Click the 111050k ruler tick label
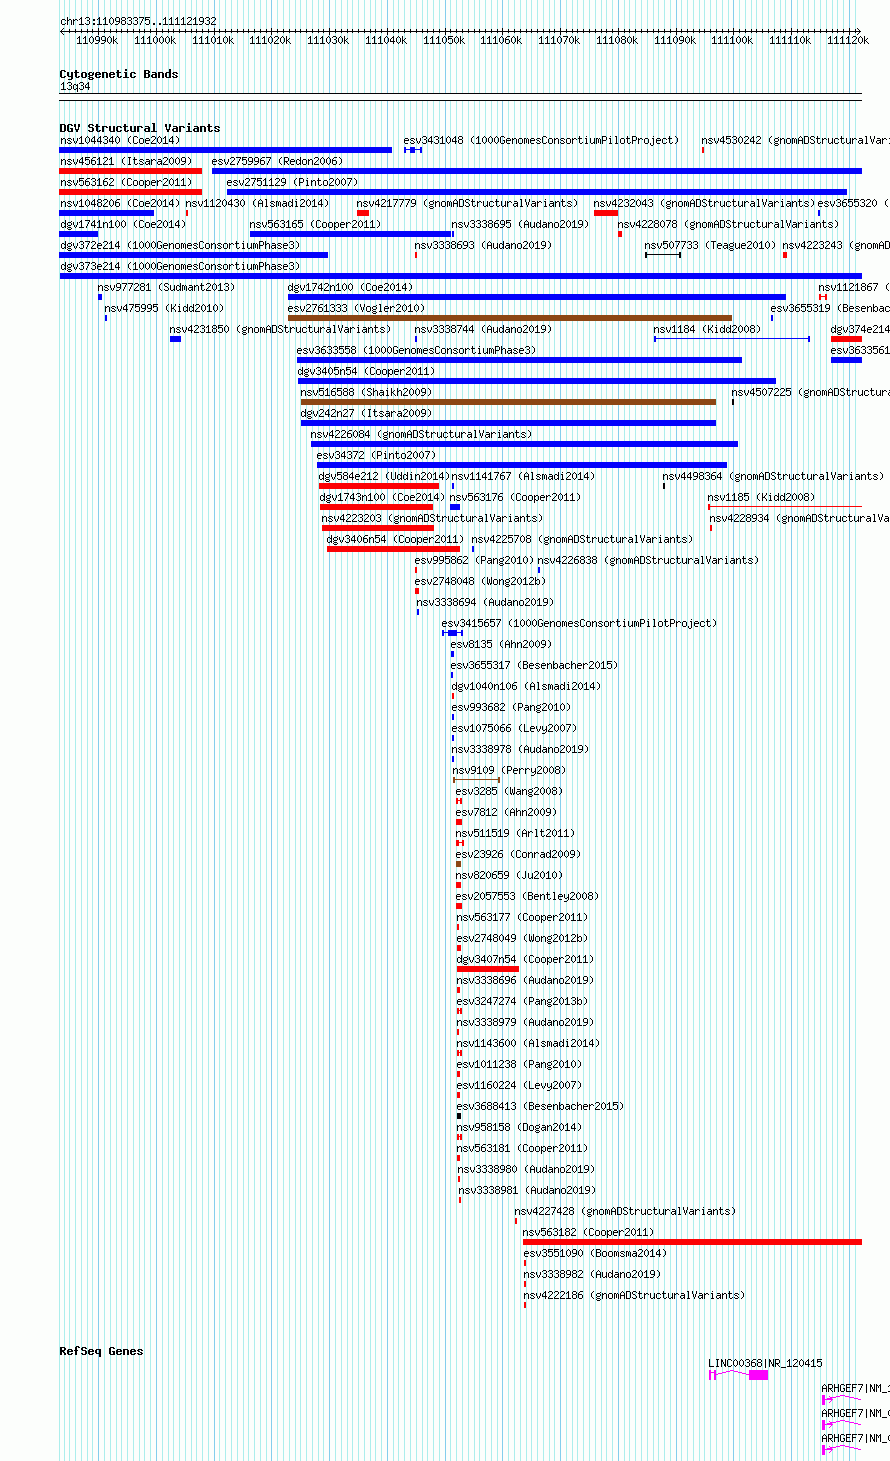890x1461 pixels. point(443,40)
